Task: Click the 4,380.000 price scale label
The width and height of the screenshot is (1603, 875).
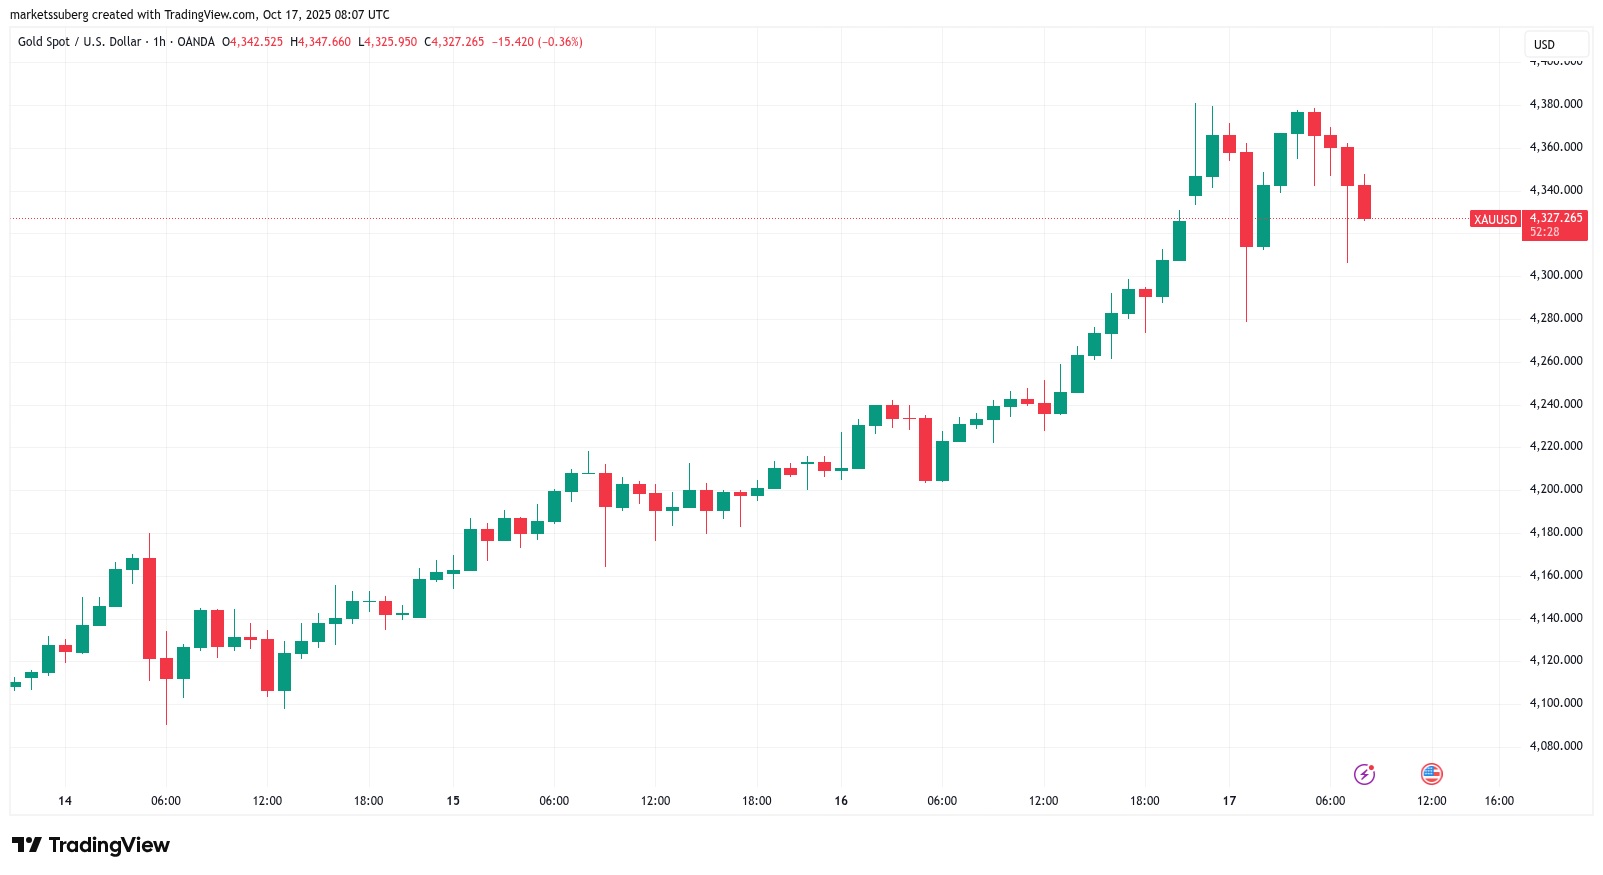Action: (1556, 104)
